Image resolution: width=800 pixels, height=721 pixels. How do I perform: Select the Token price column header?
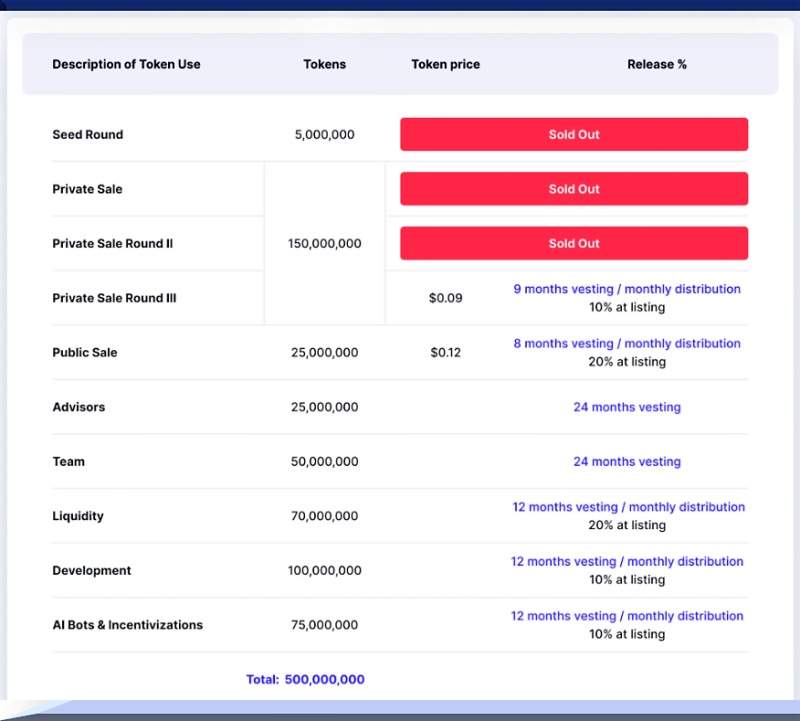click(x=445, y=64)
